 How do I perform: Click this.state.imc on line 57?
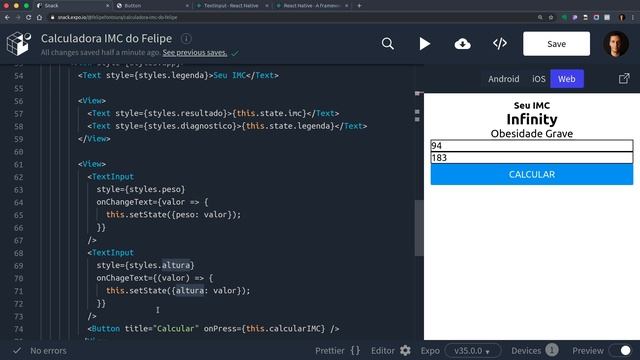pyautogui.click(x=269, y=113)
